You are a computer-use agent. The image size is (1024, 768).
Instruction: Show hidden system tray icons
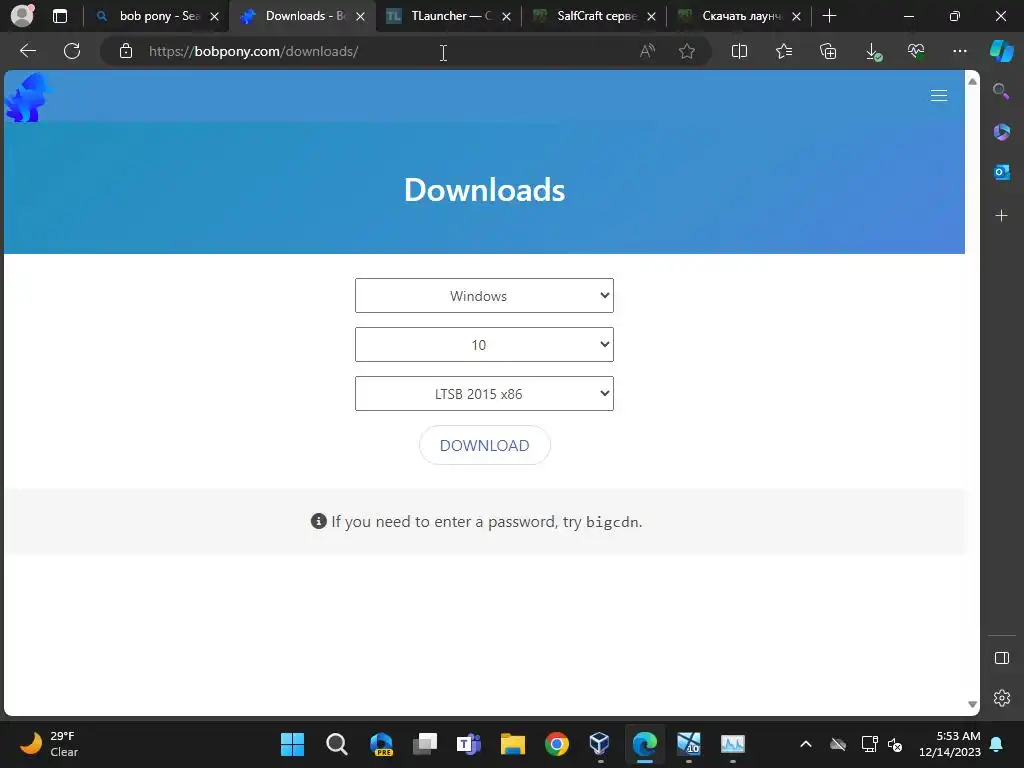tap(806, 744)
